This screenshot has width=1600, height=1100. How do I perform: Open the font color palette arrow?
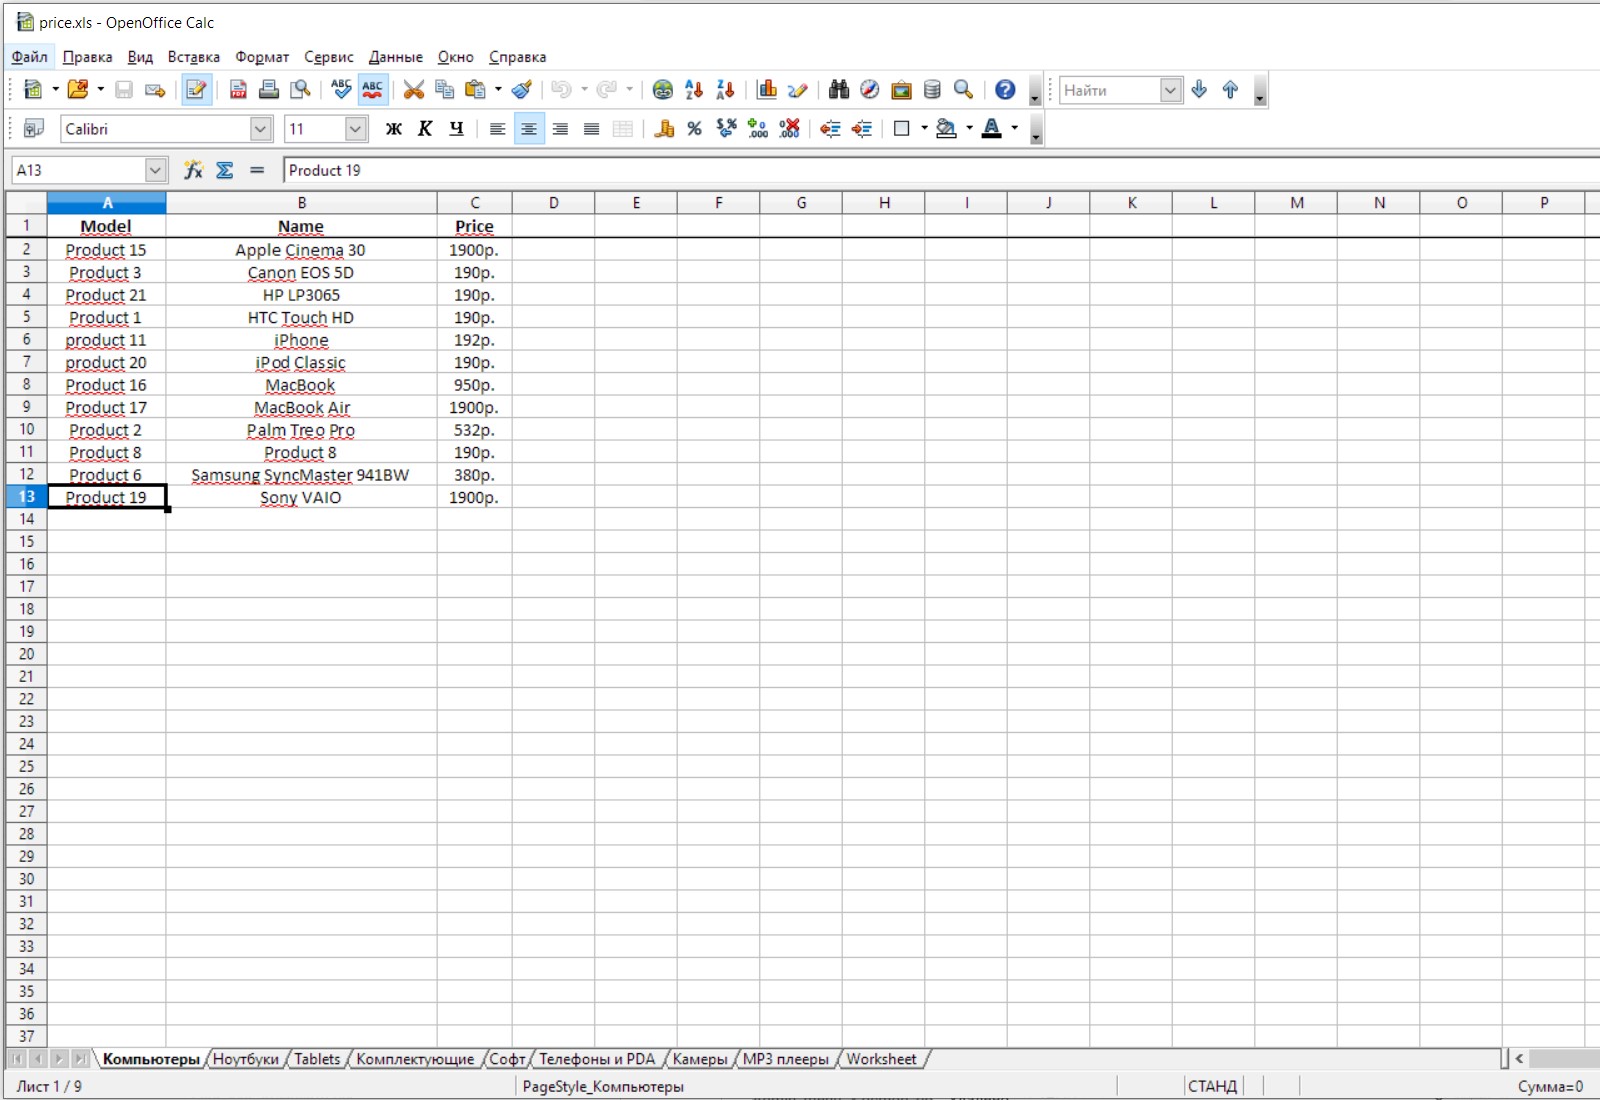pyautogui.click(x=1015, y=129)
